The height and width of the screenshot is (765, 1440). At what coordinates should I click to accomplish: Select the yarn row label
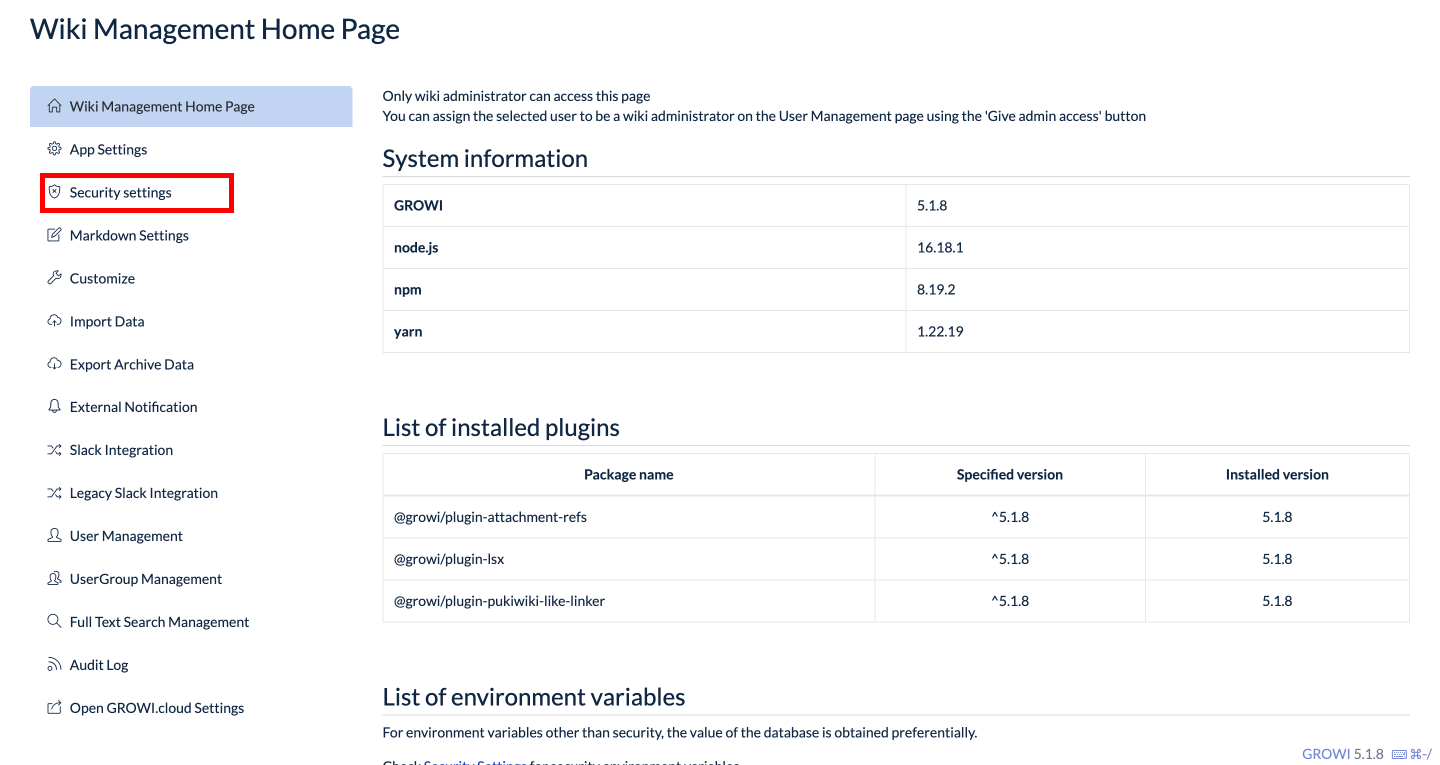coord(408,331)
